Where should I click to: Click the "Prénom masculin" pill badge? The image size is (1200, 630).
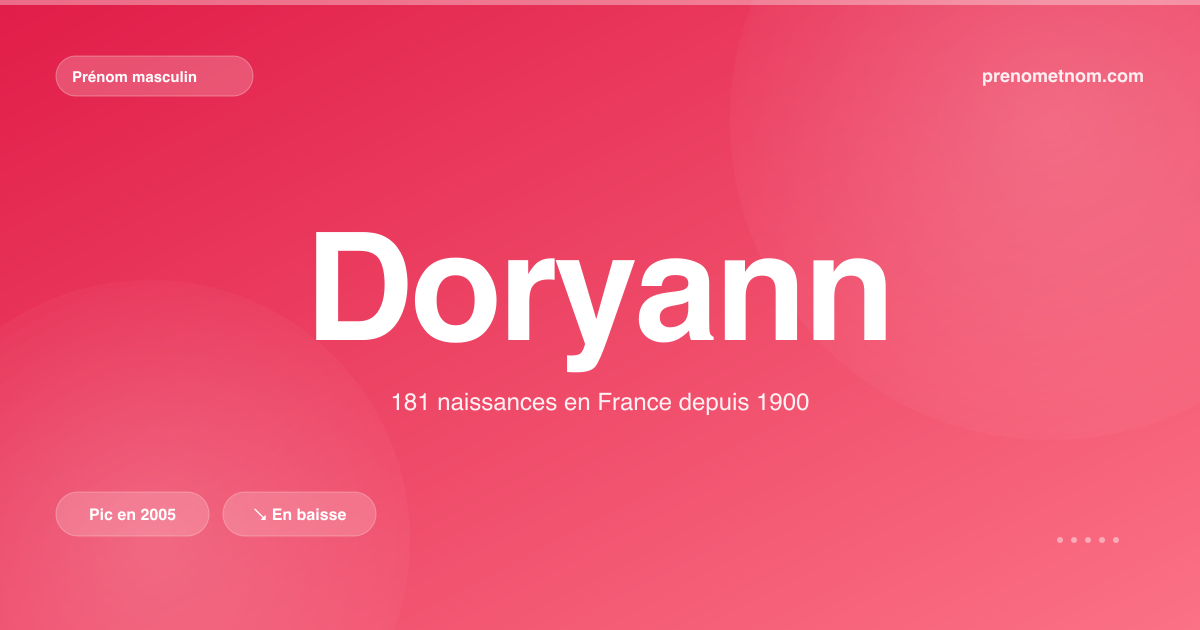click(x=154, y=76)
